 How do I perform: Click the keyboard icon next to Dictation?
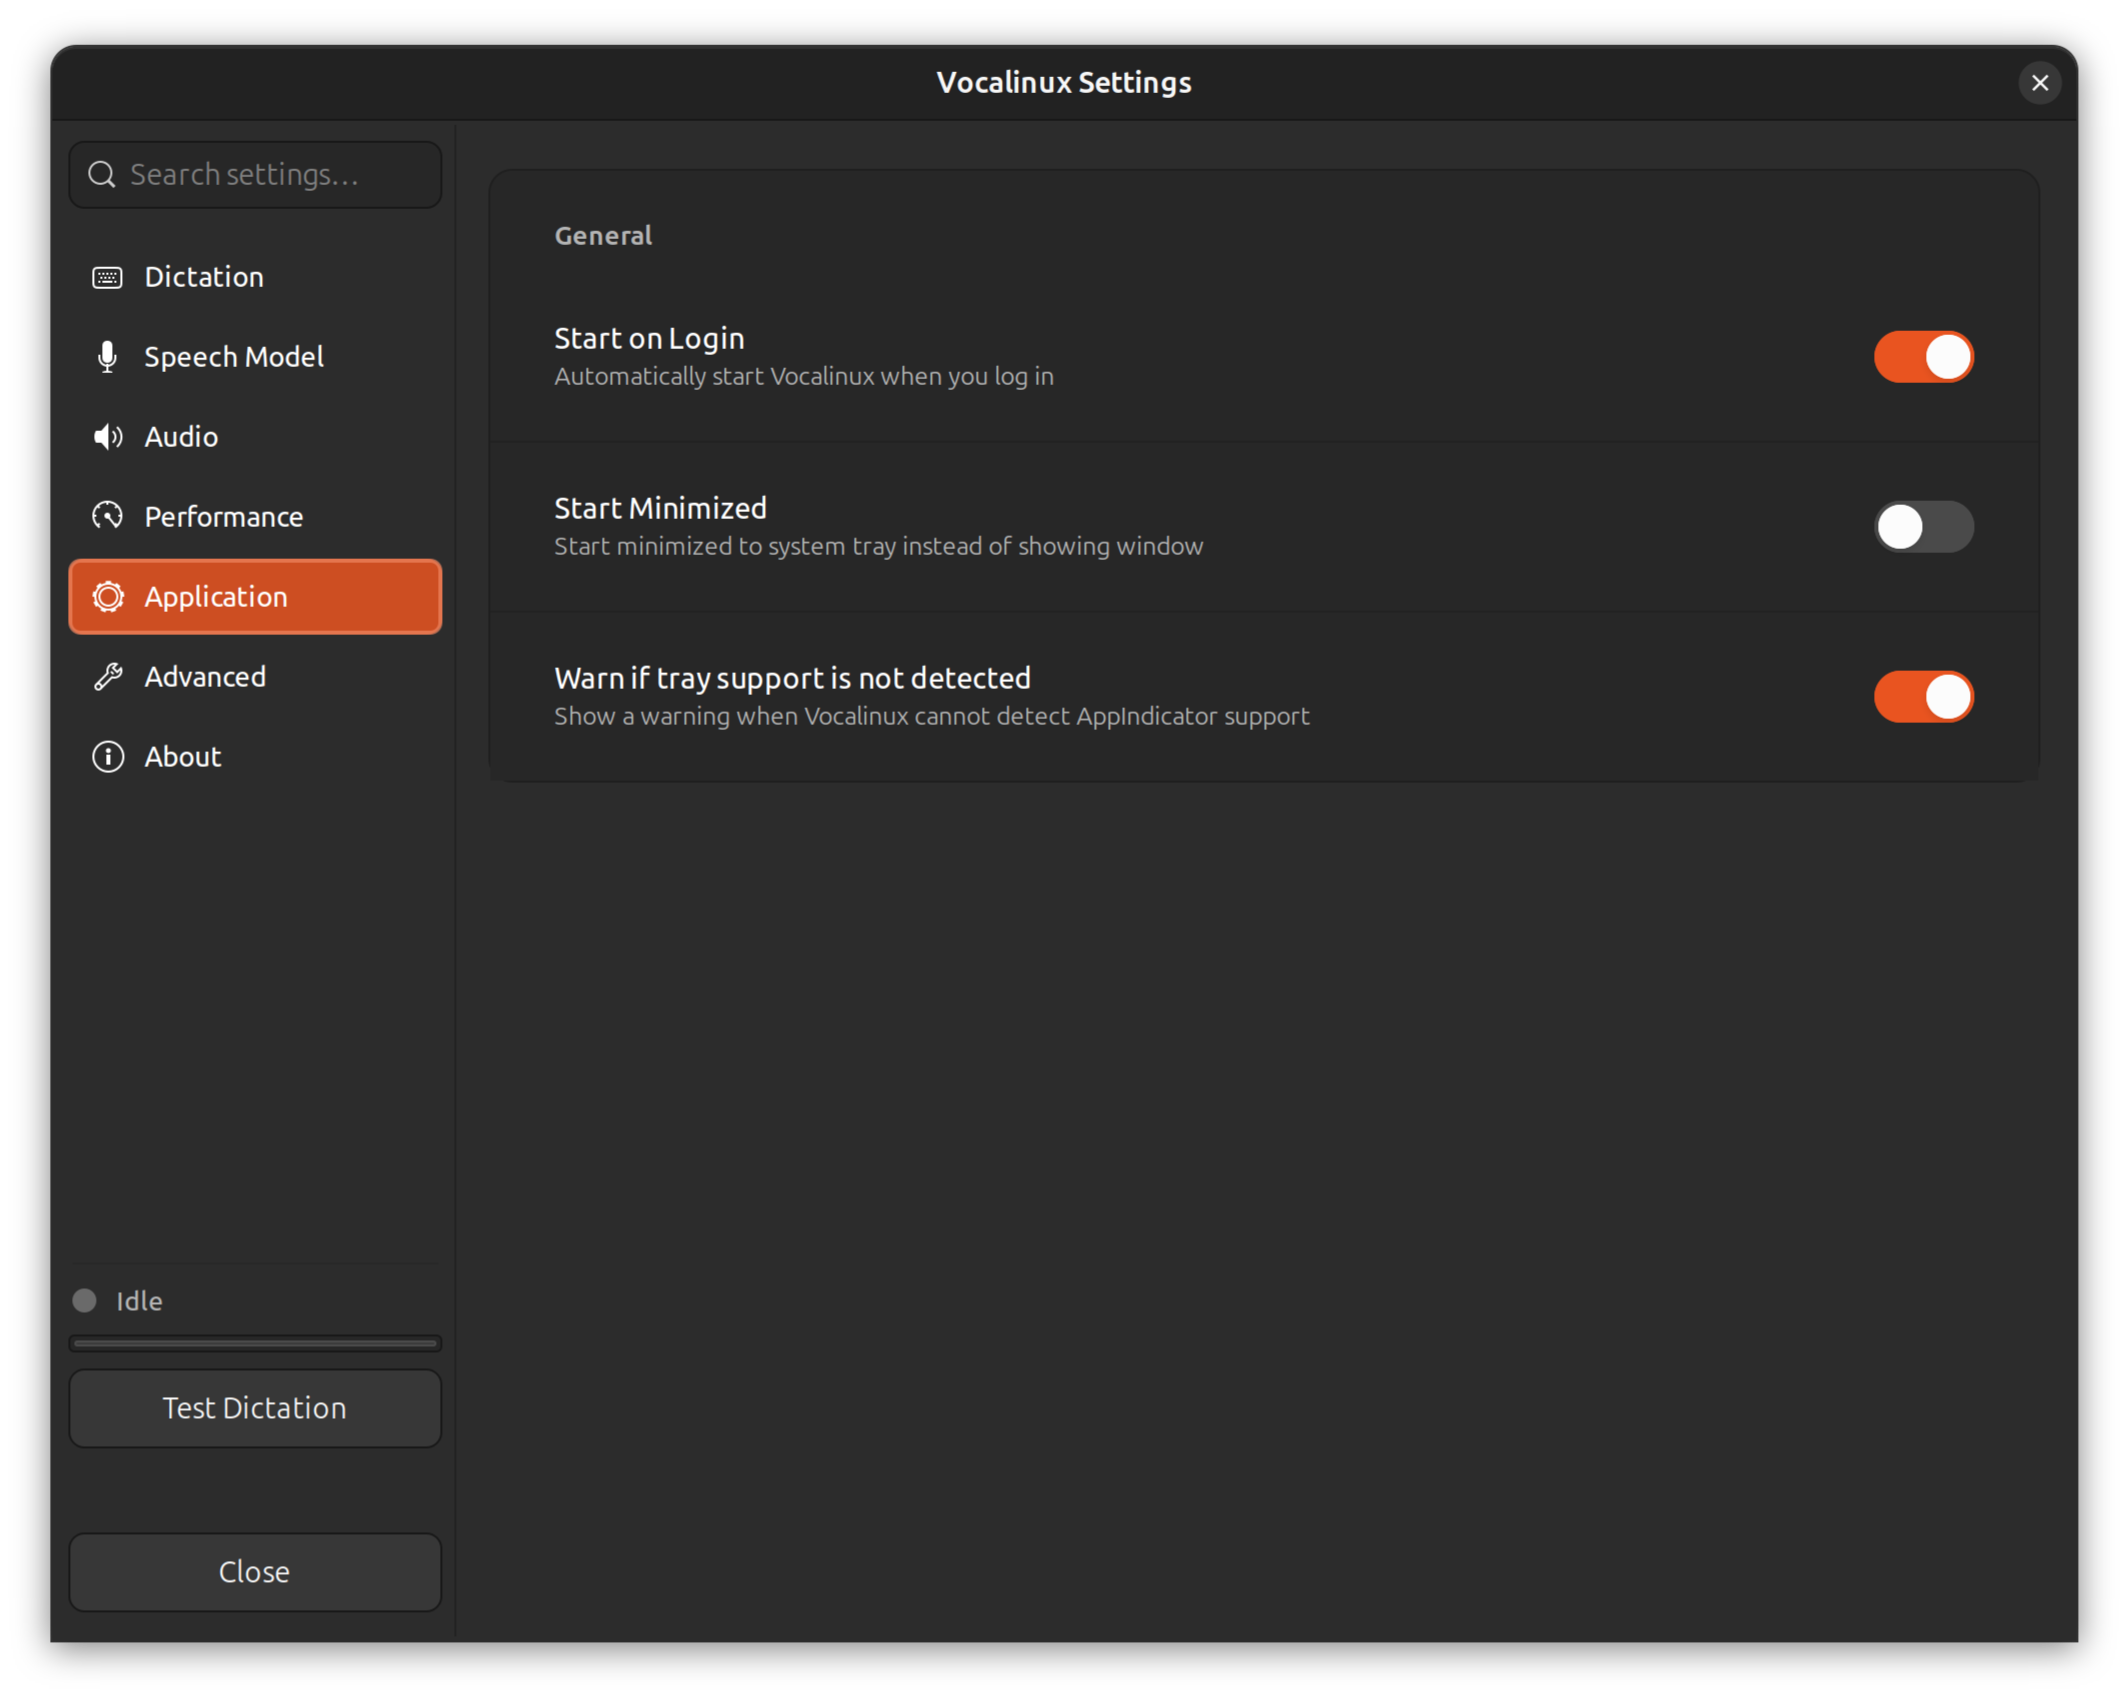coord(107,277)
